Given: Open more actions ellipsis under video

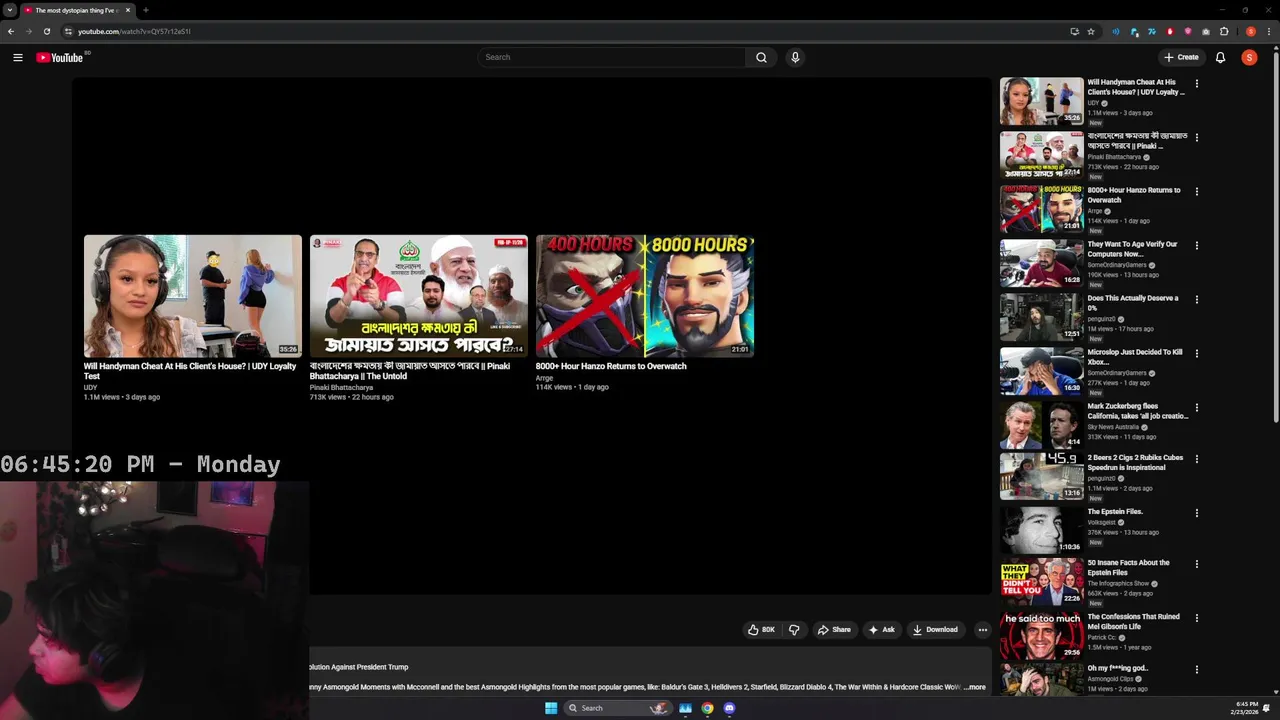Looking at the screenshot, I should click(983, 630).
